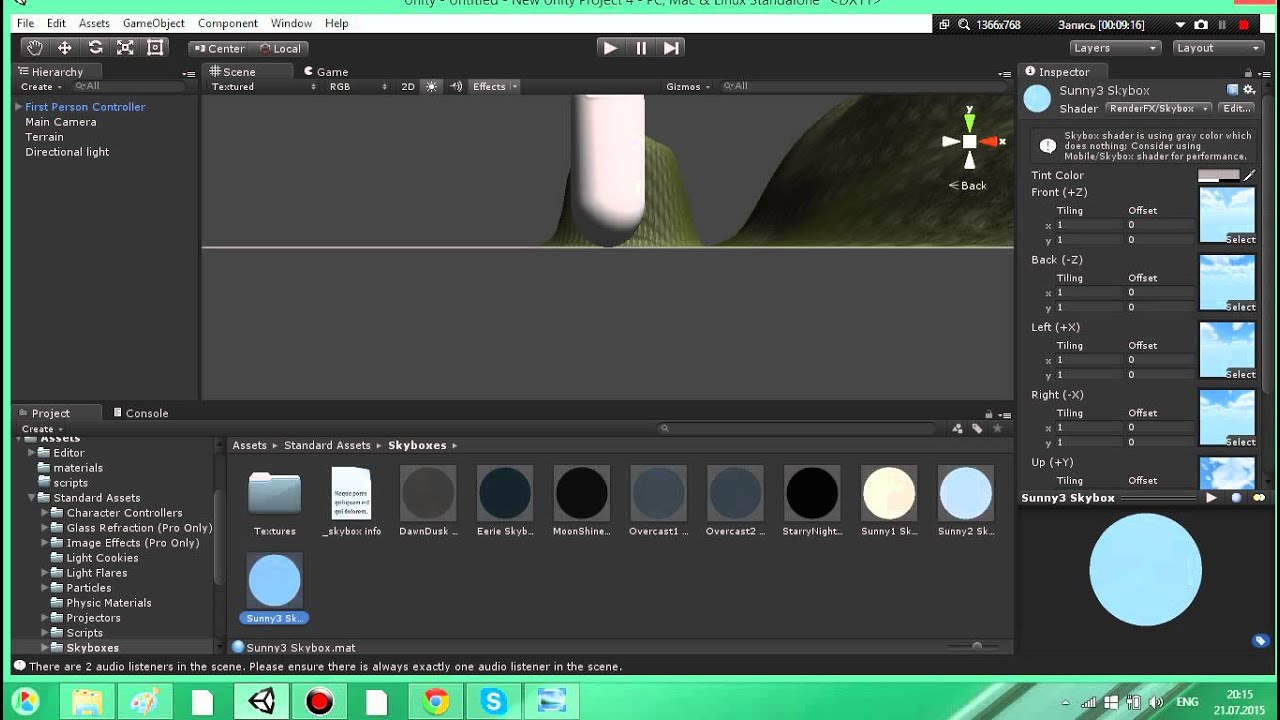Click the Scene view orientation gizmo

(969, 142)
